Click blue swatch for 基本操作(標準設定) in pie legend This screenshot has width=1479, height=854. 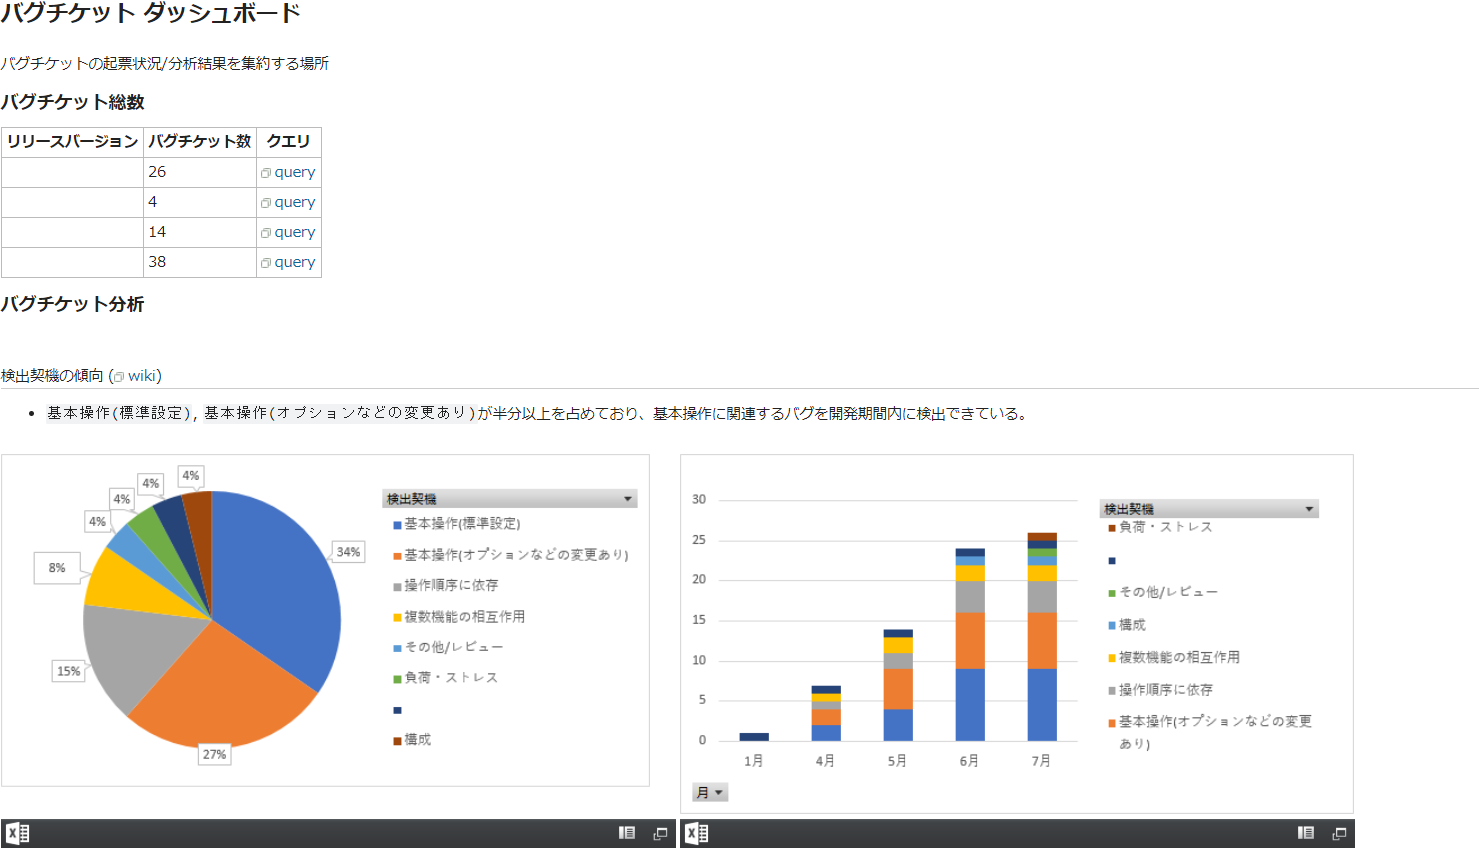point(397,525)
